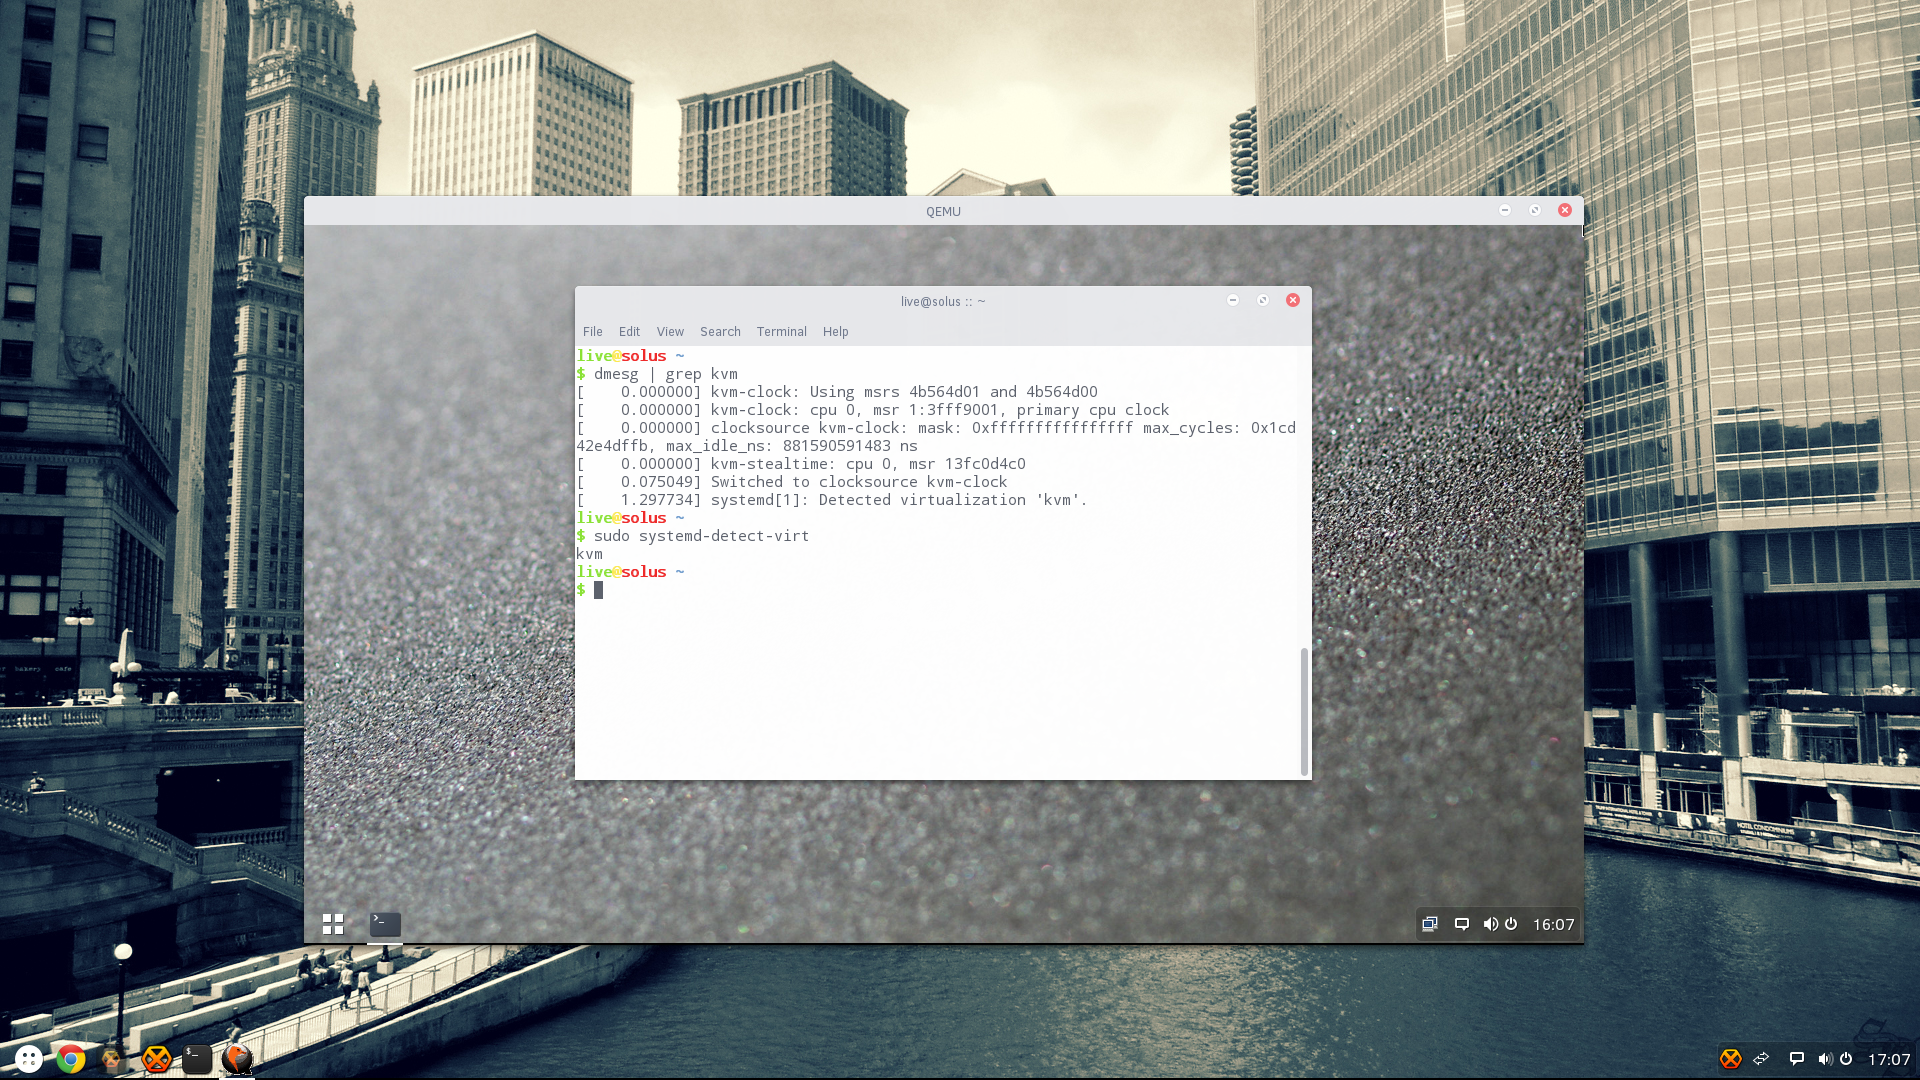Screen dimensions: 1920x1080
Task: Click the guest network computers tray icon
Action: click(x=1430, y=924)
